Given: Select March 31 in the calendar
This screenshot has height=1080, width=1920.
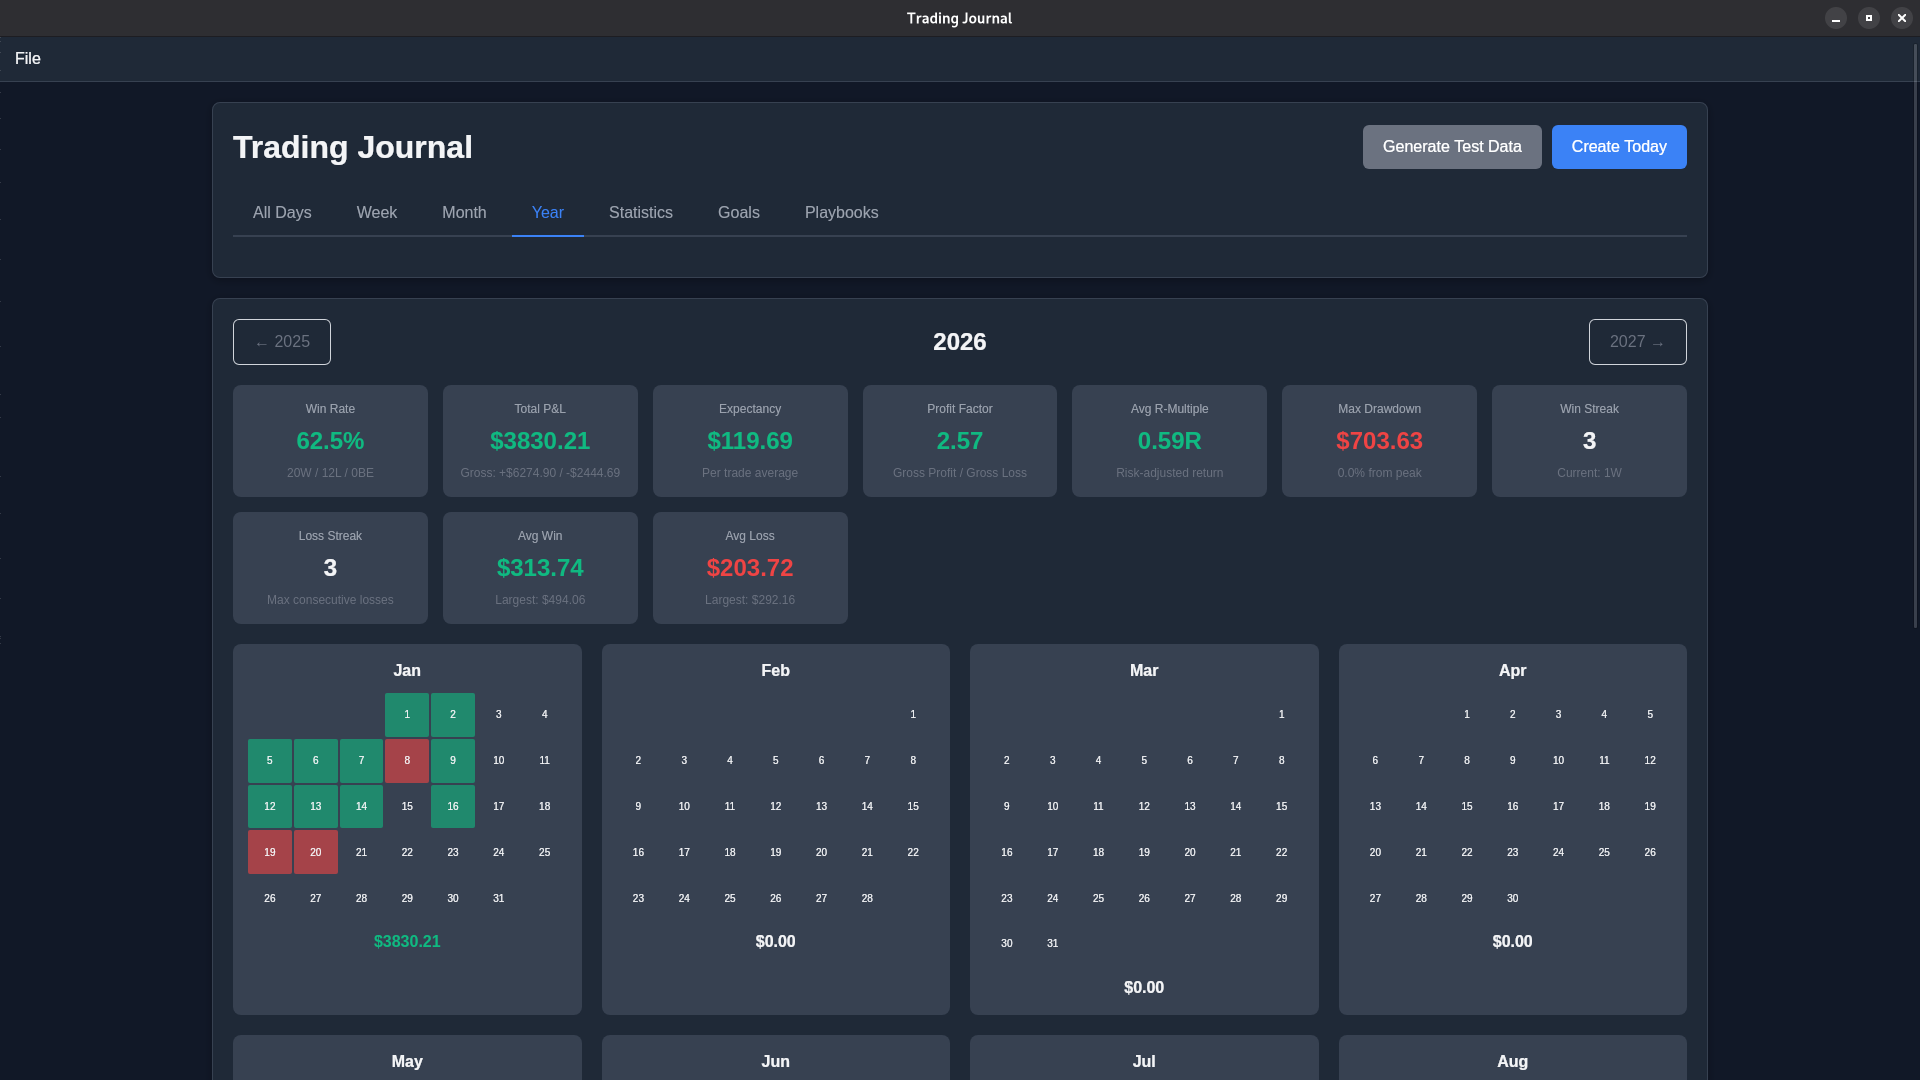Looking at the screenshot, I should click(x=1052, y=944).
